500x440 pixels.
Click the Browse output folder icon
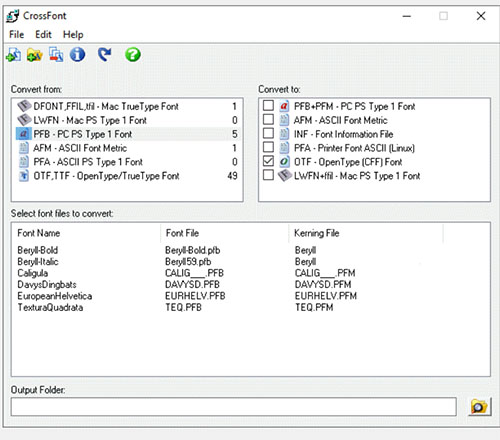pyautogui.click(x=479, y=407)
